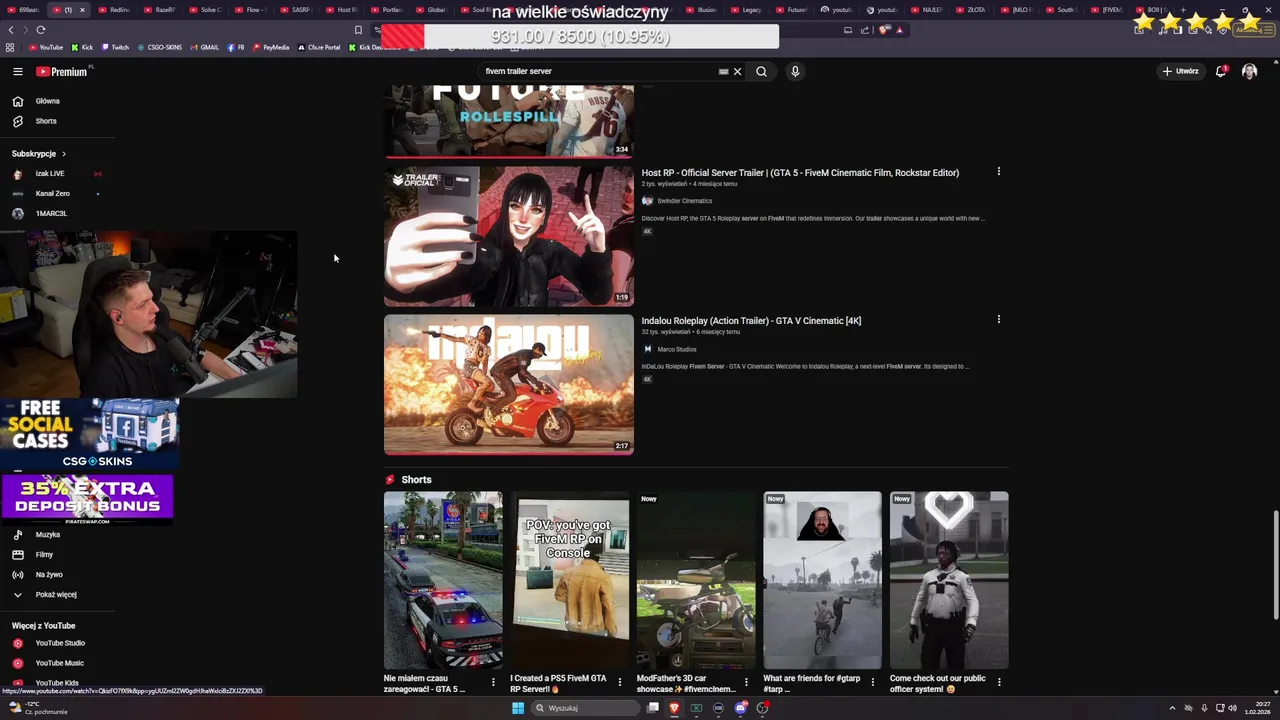Open the notifications bell
The image size is (1280, 720).
point(1221,71)
